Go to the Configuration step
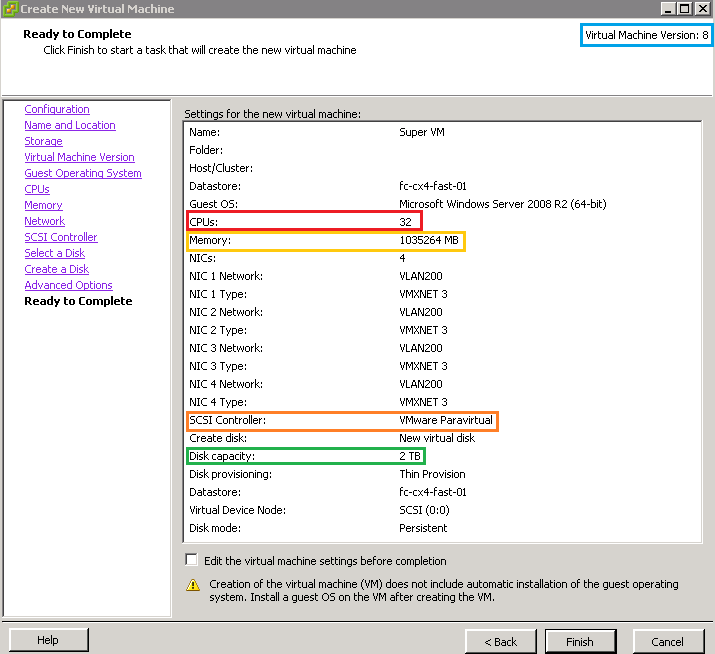The image size is (715, 654). click(57, 109)
